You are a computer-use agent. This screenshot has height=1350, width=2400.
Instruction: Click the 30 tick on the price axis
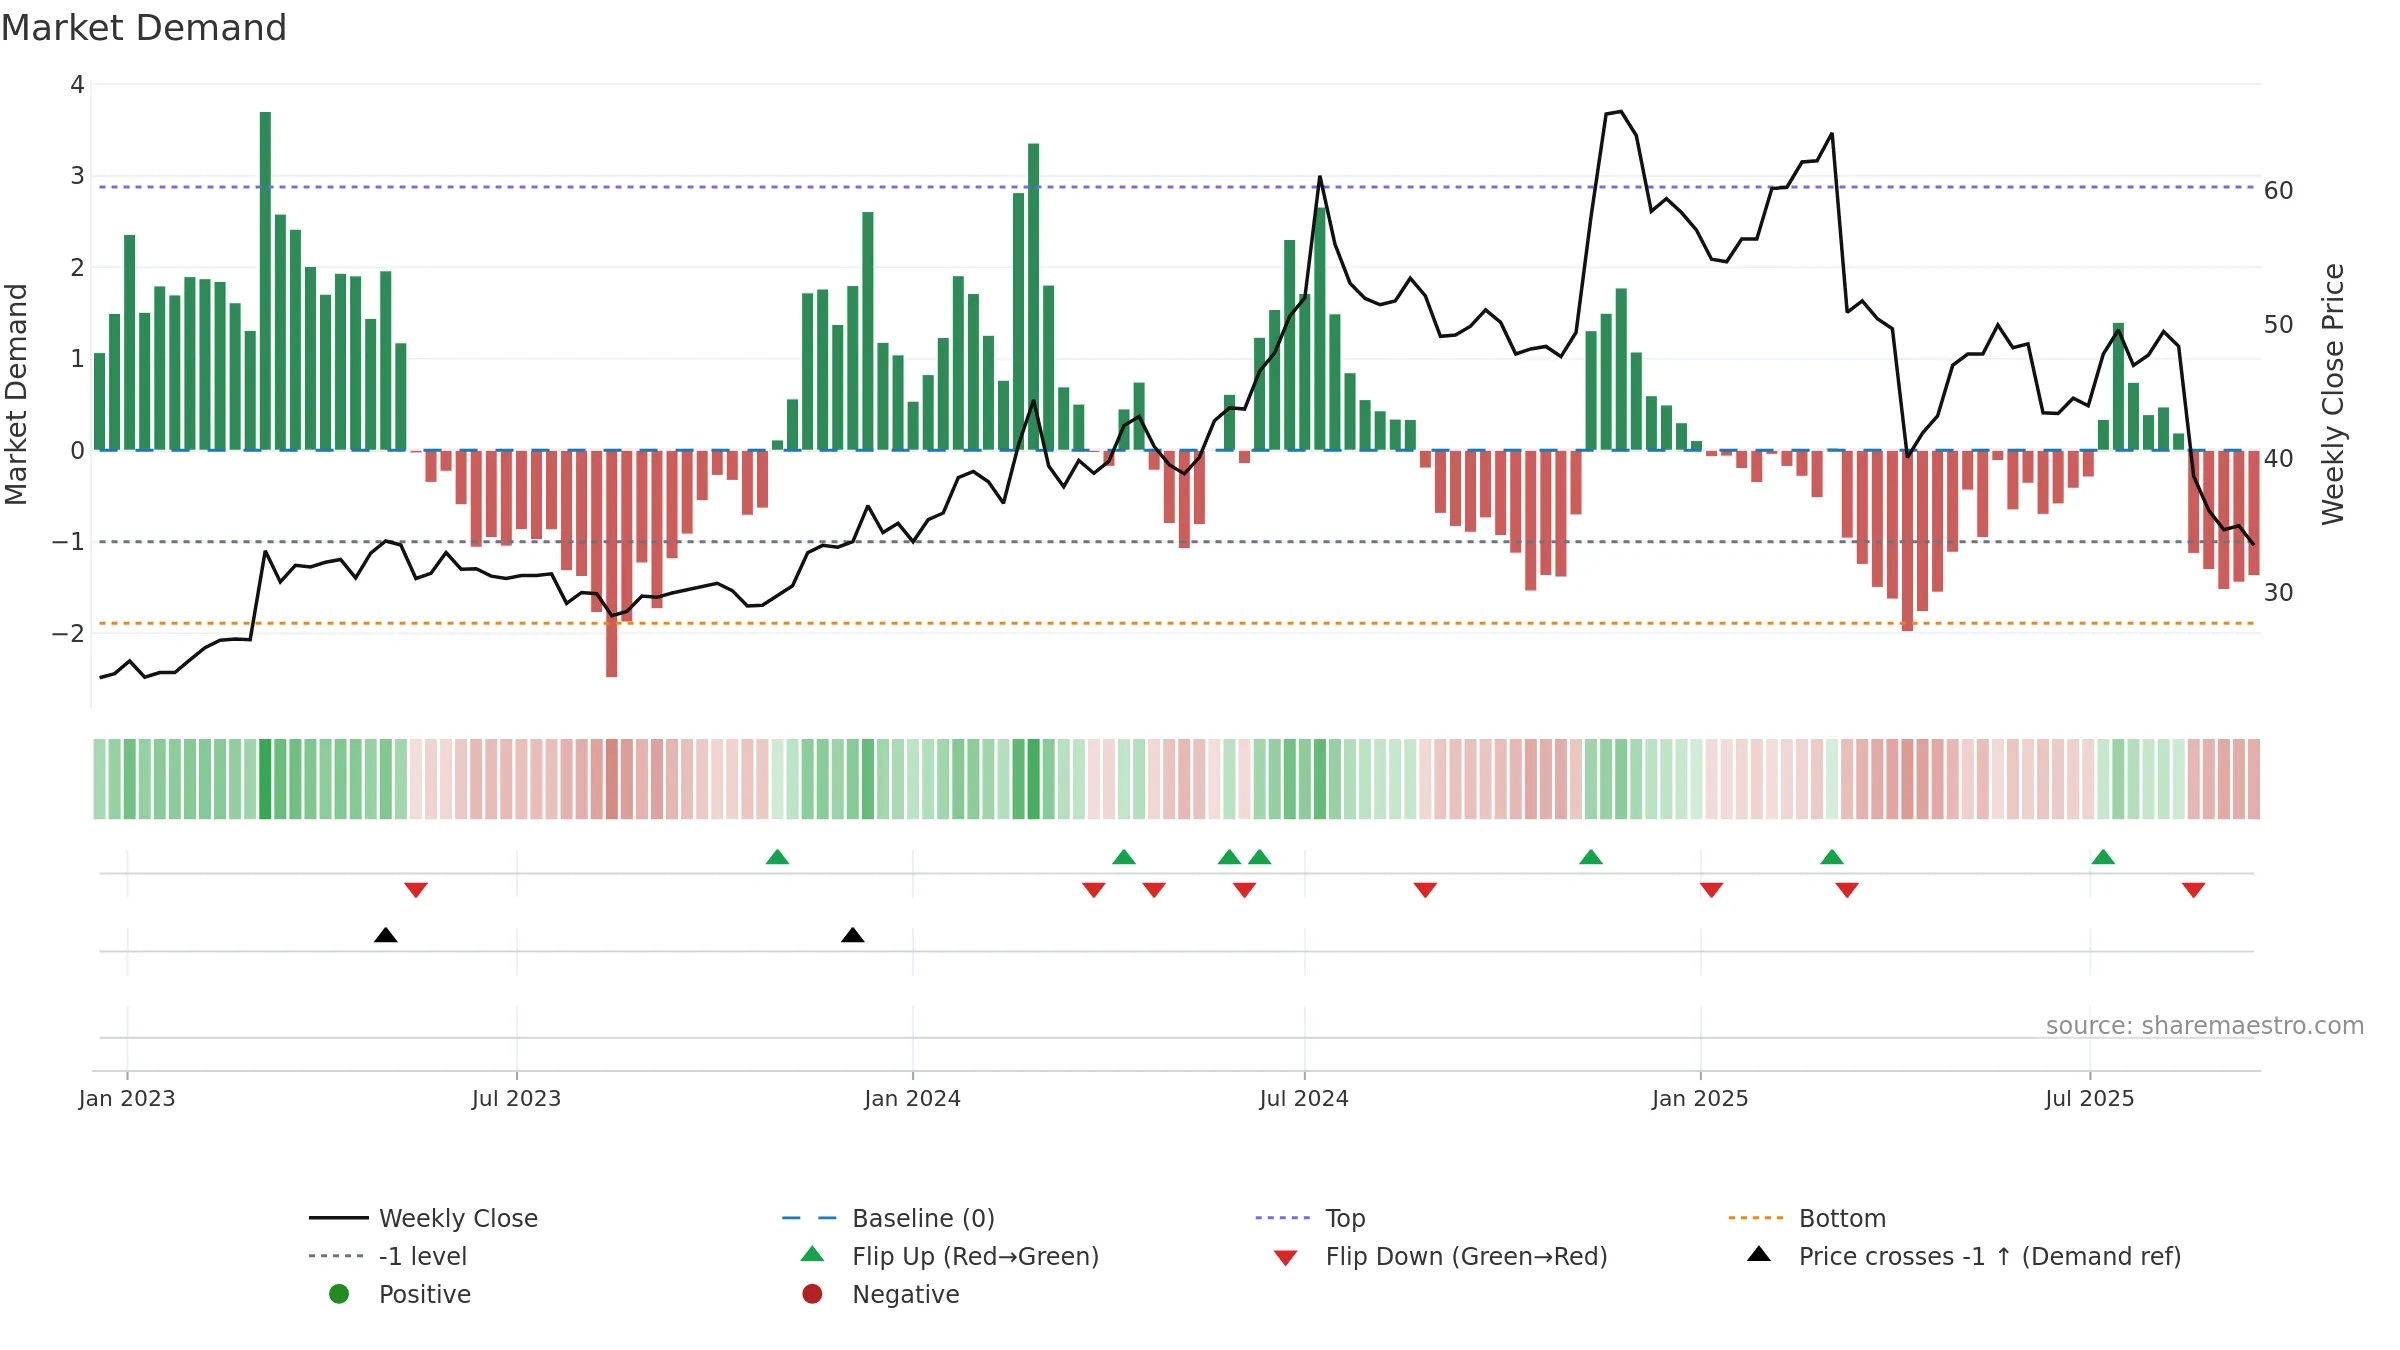[2279, 593]
